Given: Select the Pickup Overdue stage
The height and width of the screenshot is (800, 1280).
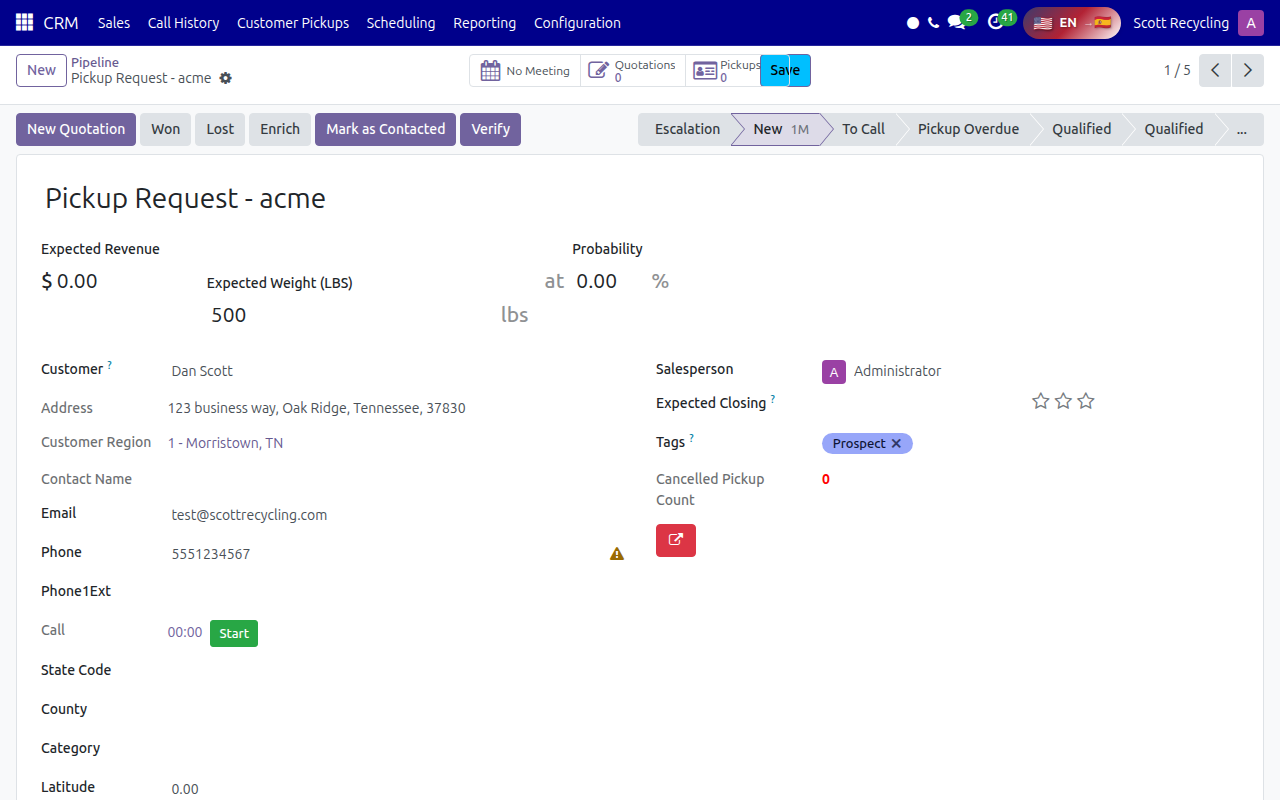Looking at the screenshot, I should click(x=968, y=129).
